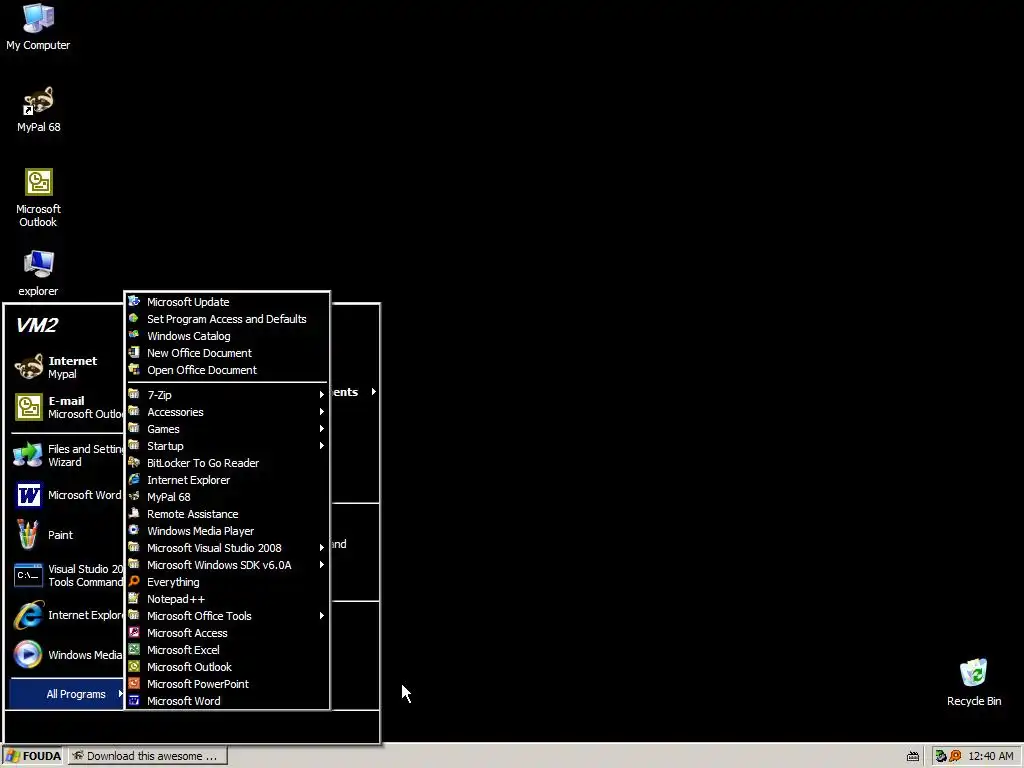Click Set Program Access and Defaults icon
Screen dimensions: 1024x768
click(134, 318)
